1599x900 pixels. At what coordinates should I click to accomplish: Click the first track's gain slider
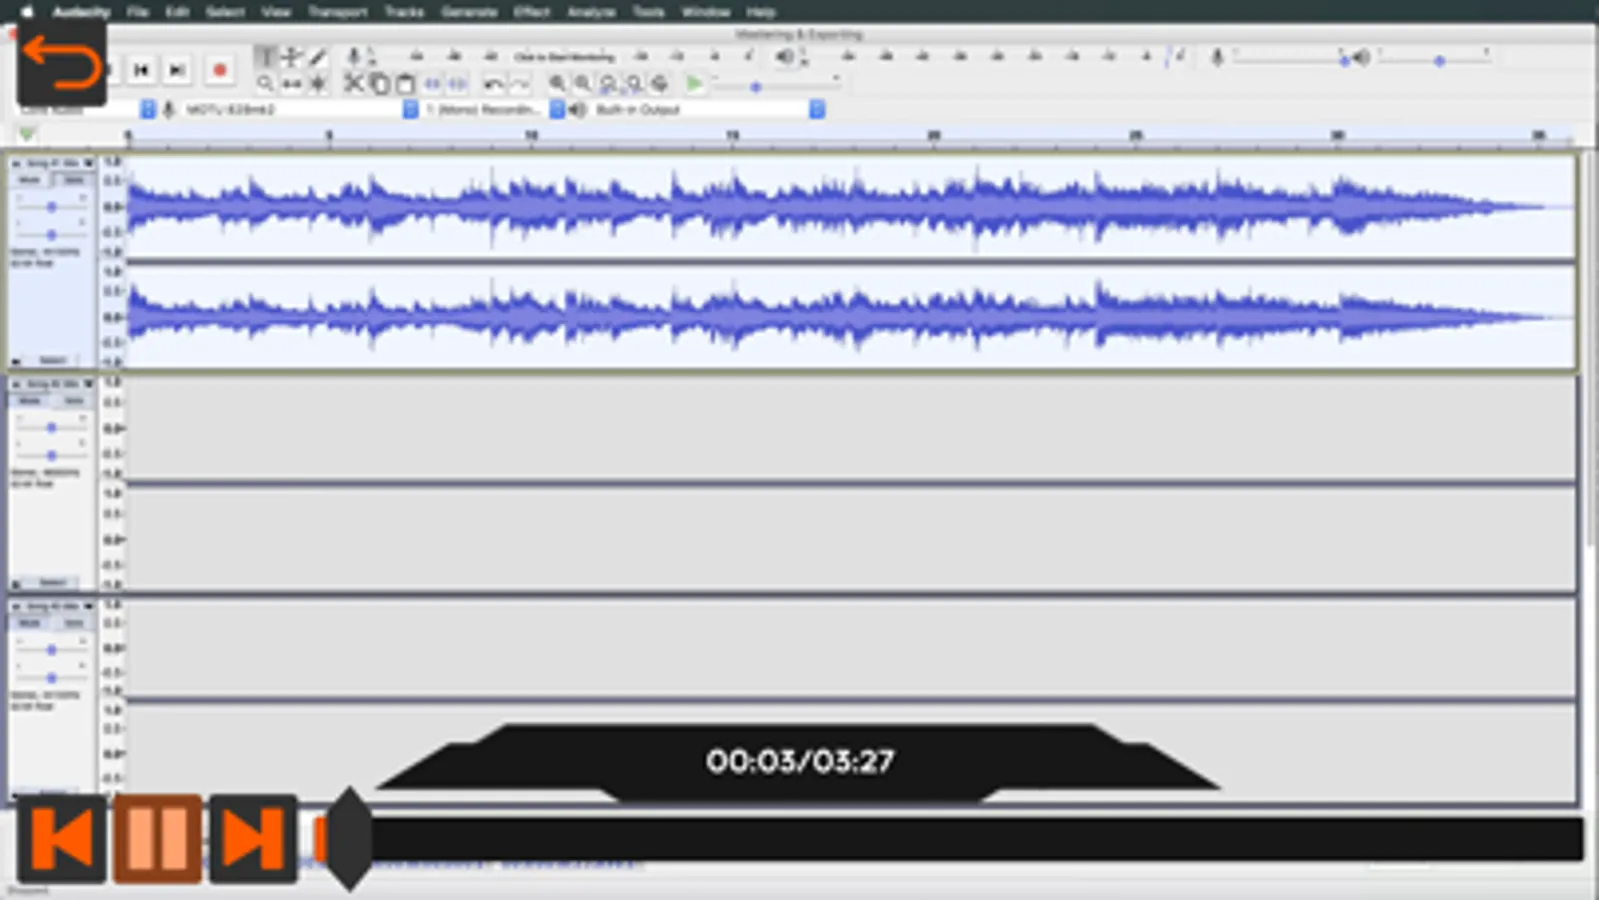51,206
